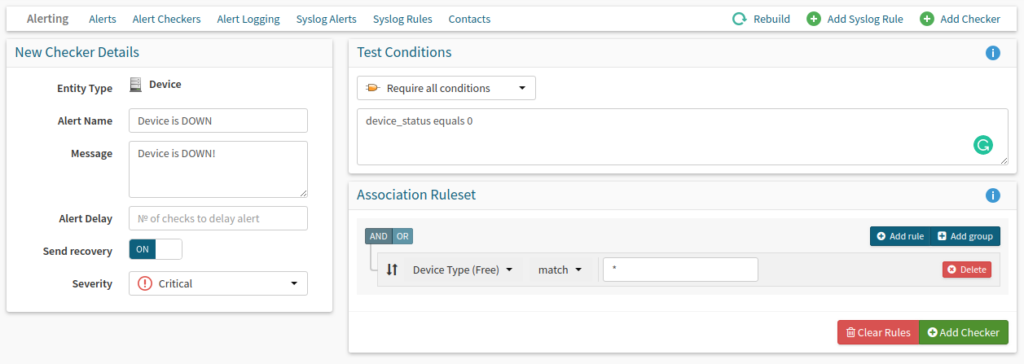Click the red Critical severity exclamation icon
This screenshot has width=1024, height=364.
pyautogui.click(x=145, y=284)
